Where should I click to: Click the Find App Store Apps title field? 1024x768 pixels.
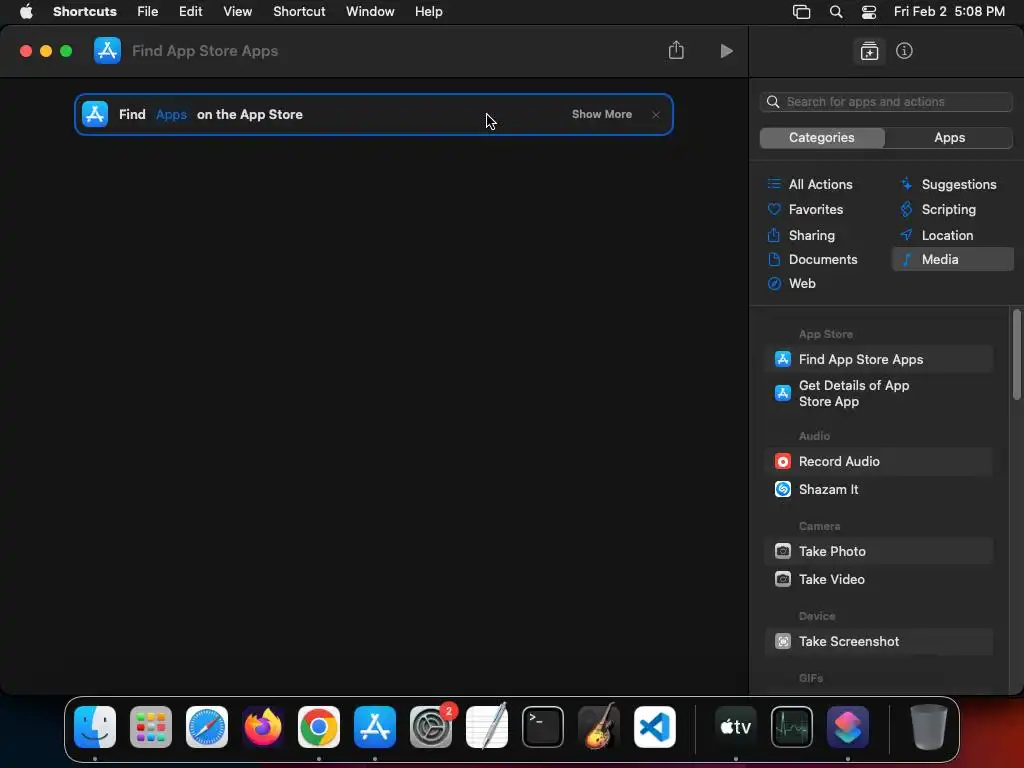point(205,51)
